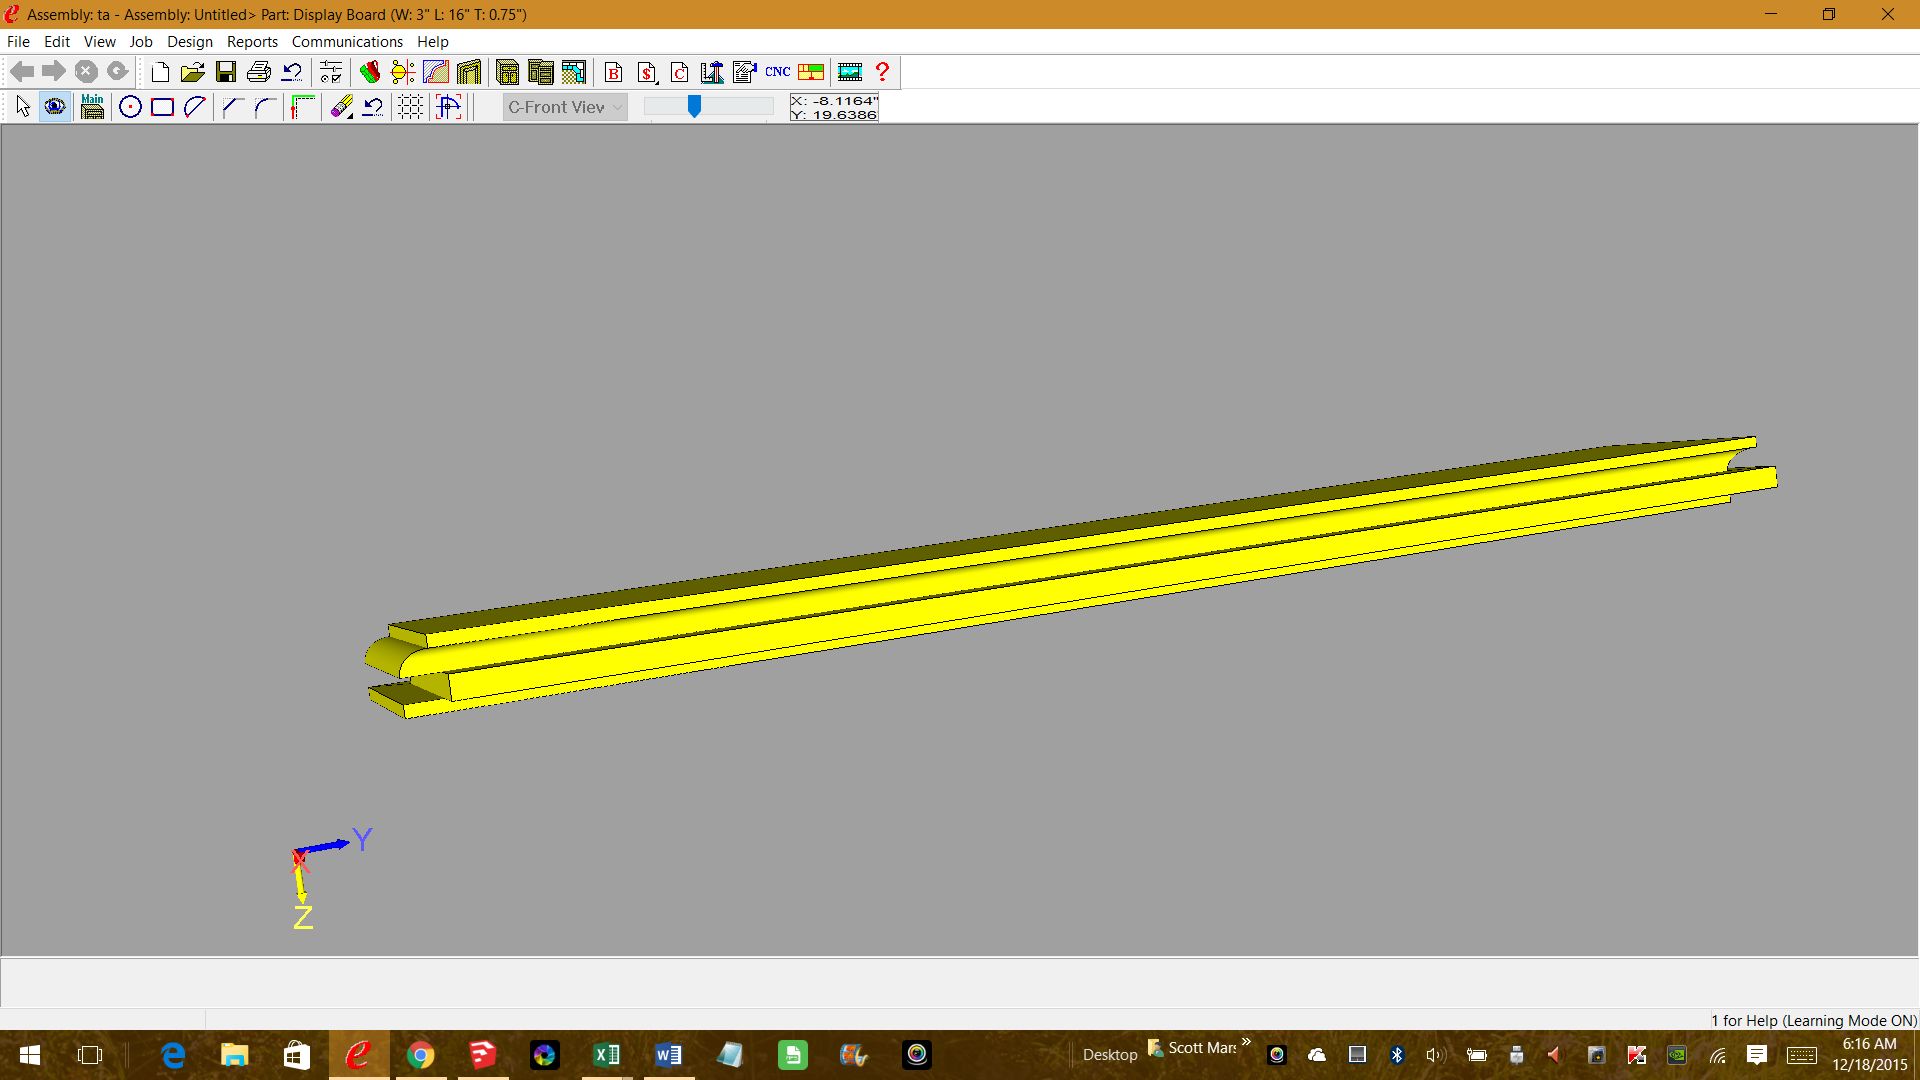Expand the C-Front View dropdown

pyautogui.click(x=565, y=107)
